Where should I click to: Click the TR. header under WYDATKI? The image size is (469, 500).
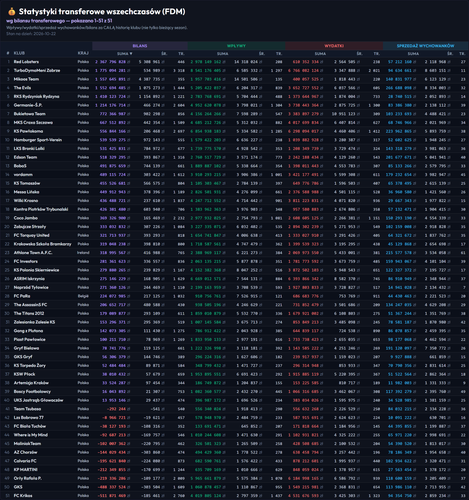pos(377,53)
